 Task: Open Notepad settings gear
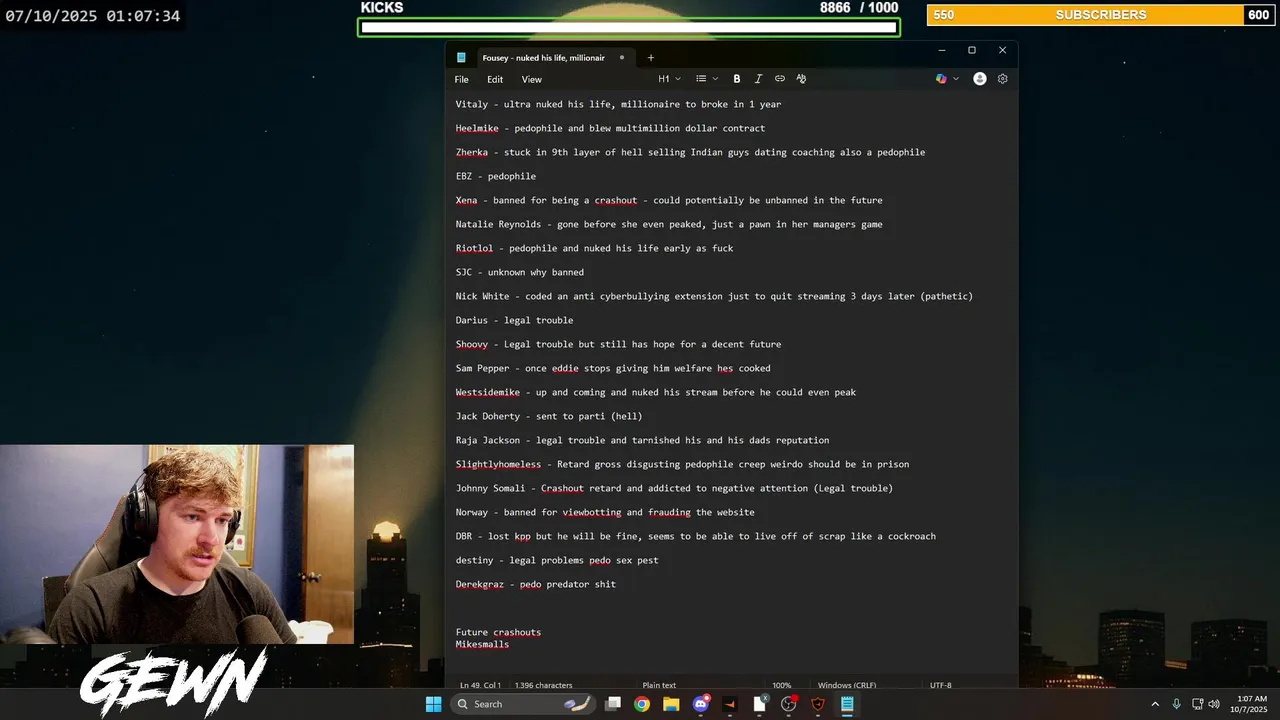coord(1002,79)
